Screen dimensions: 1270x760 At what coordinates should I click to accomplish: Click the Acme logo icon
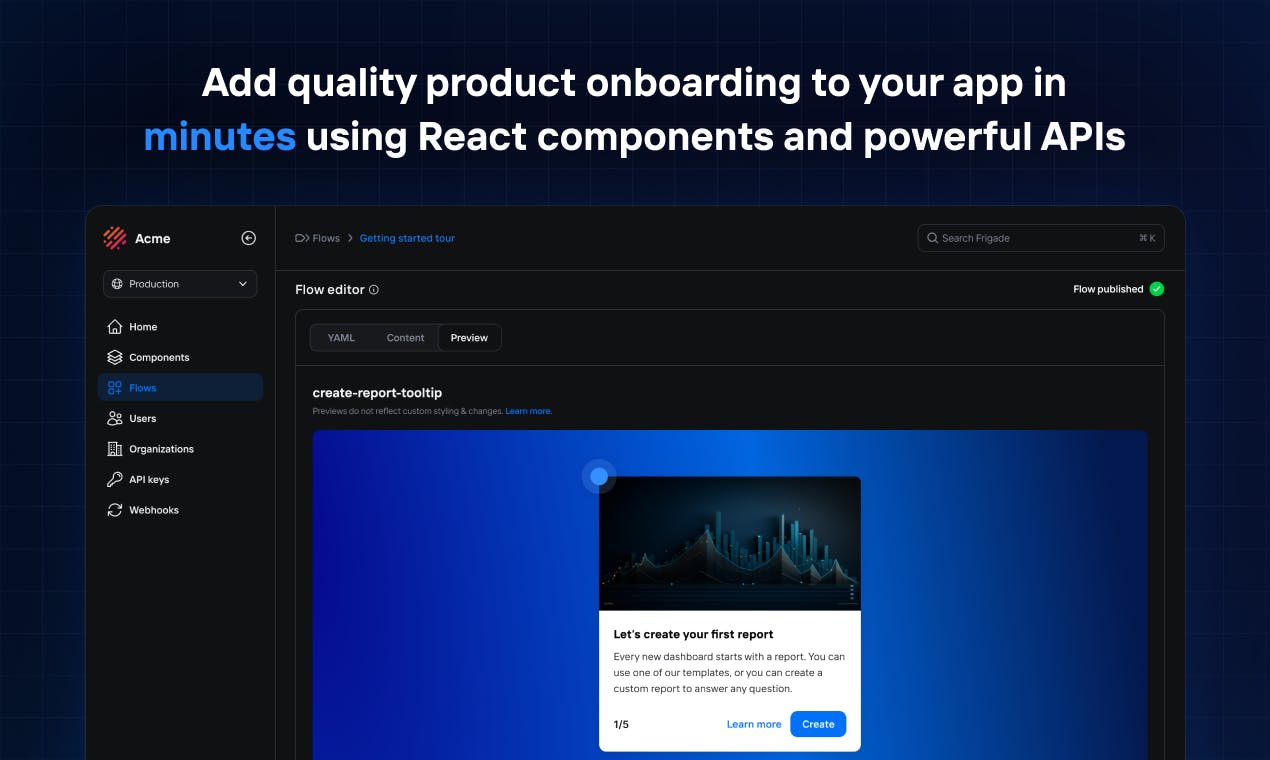[x=115, y=238]
